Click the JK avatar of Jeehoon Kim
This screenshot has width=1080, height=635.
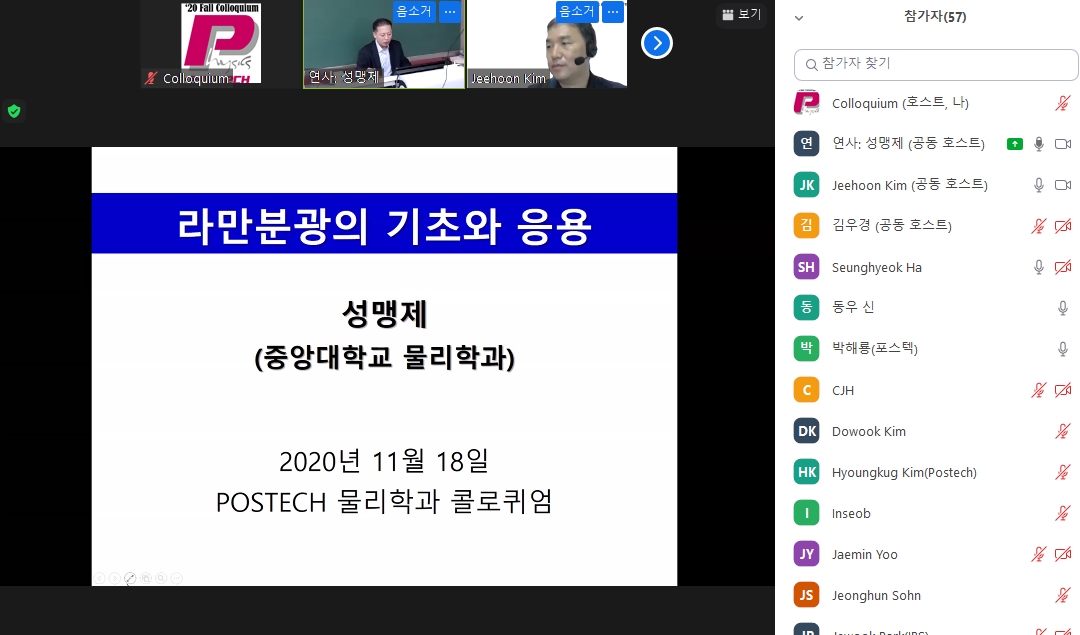point(806,185)
